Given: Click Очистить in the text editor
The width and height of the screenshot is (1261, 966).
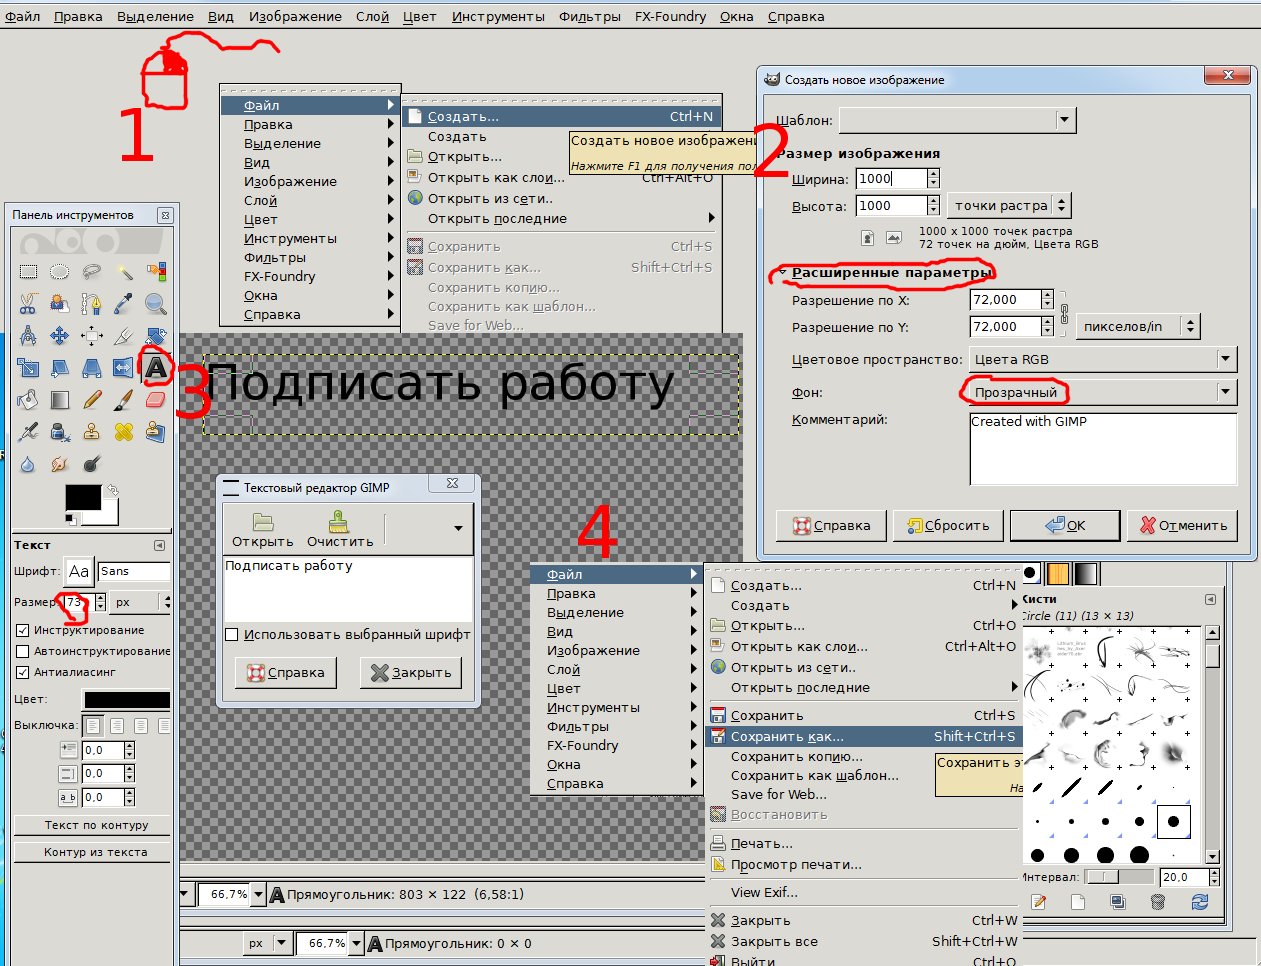Looking at the screenshot, I should coord(340,529).
